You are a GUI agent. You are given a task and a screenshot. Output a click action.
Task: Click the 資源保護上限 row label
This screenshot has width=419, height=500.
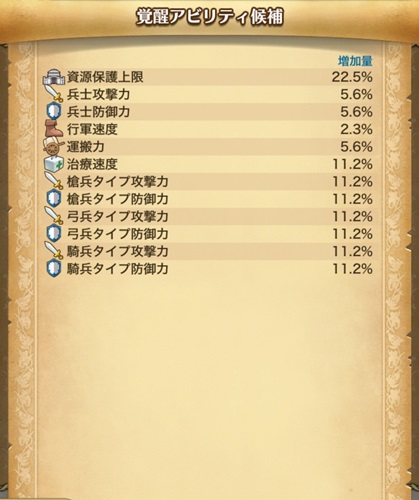pos(105,77)
